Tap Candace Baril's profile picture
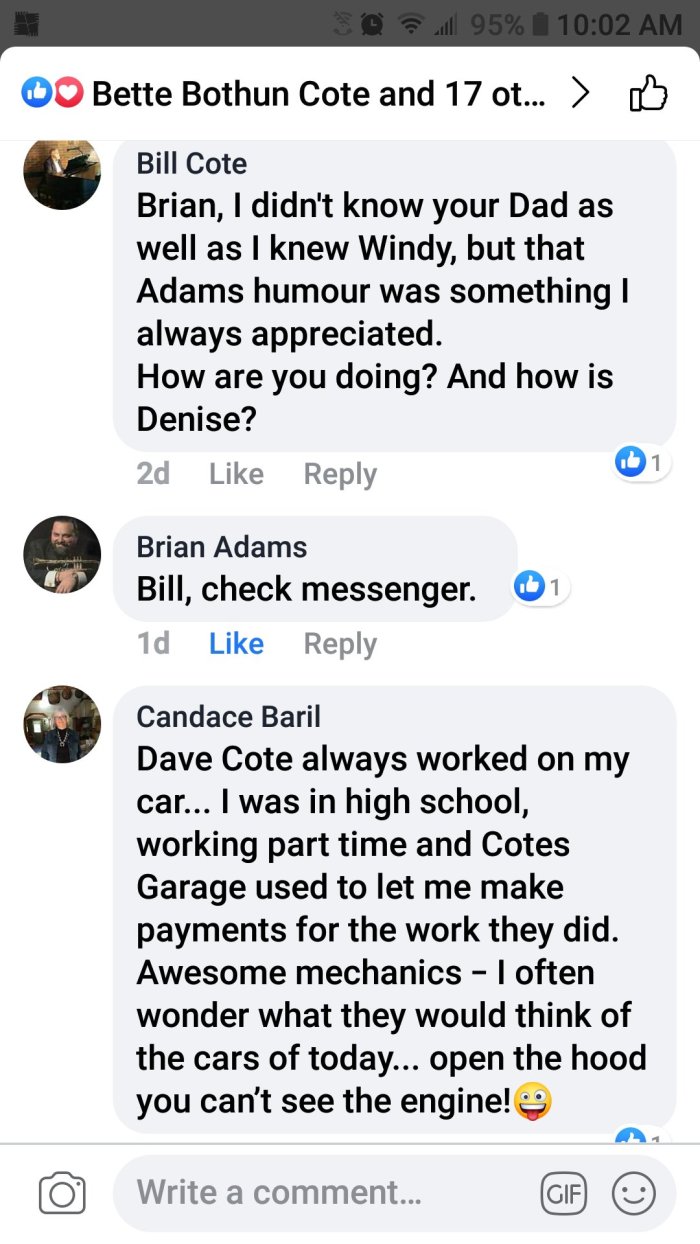The width and height of the screenshot is (700, 1244). point(62,724)
